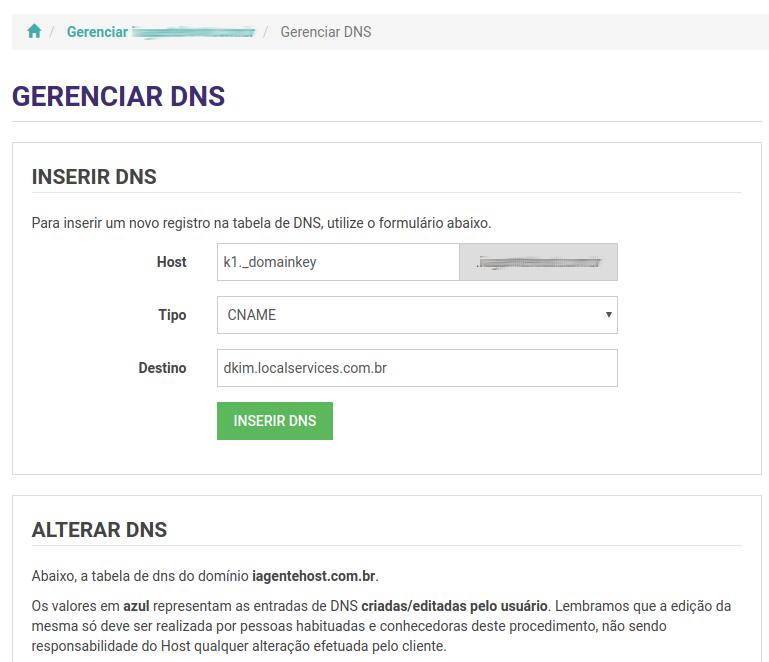The height and width of the screenshot is (662, 769).
Task: Click the Destino field label
Action: click(162, 368)
